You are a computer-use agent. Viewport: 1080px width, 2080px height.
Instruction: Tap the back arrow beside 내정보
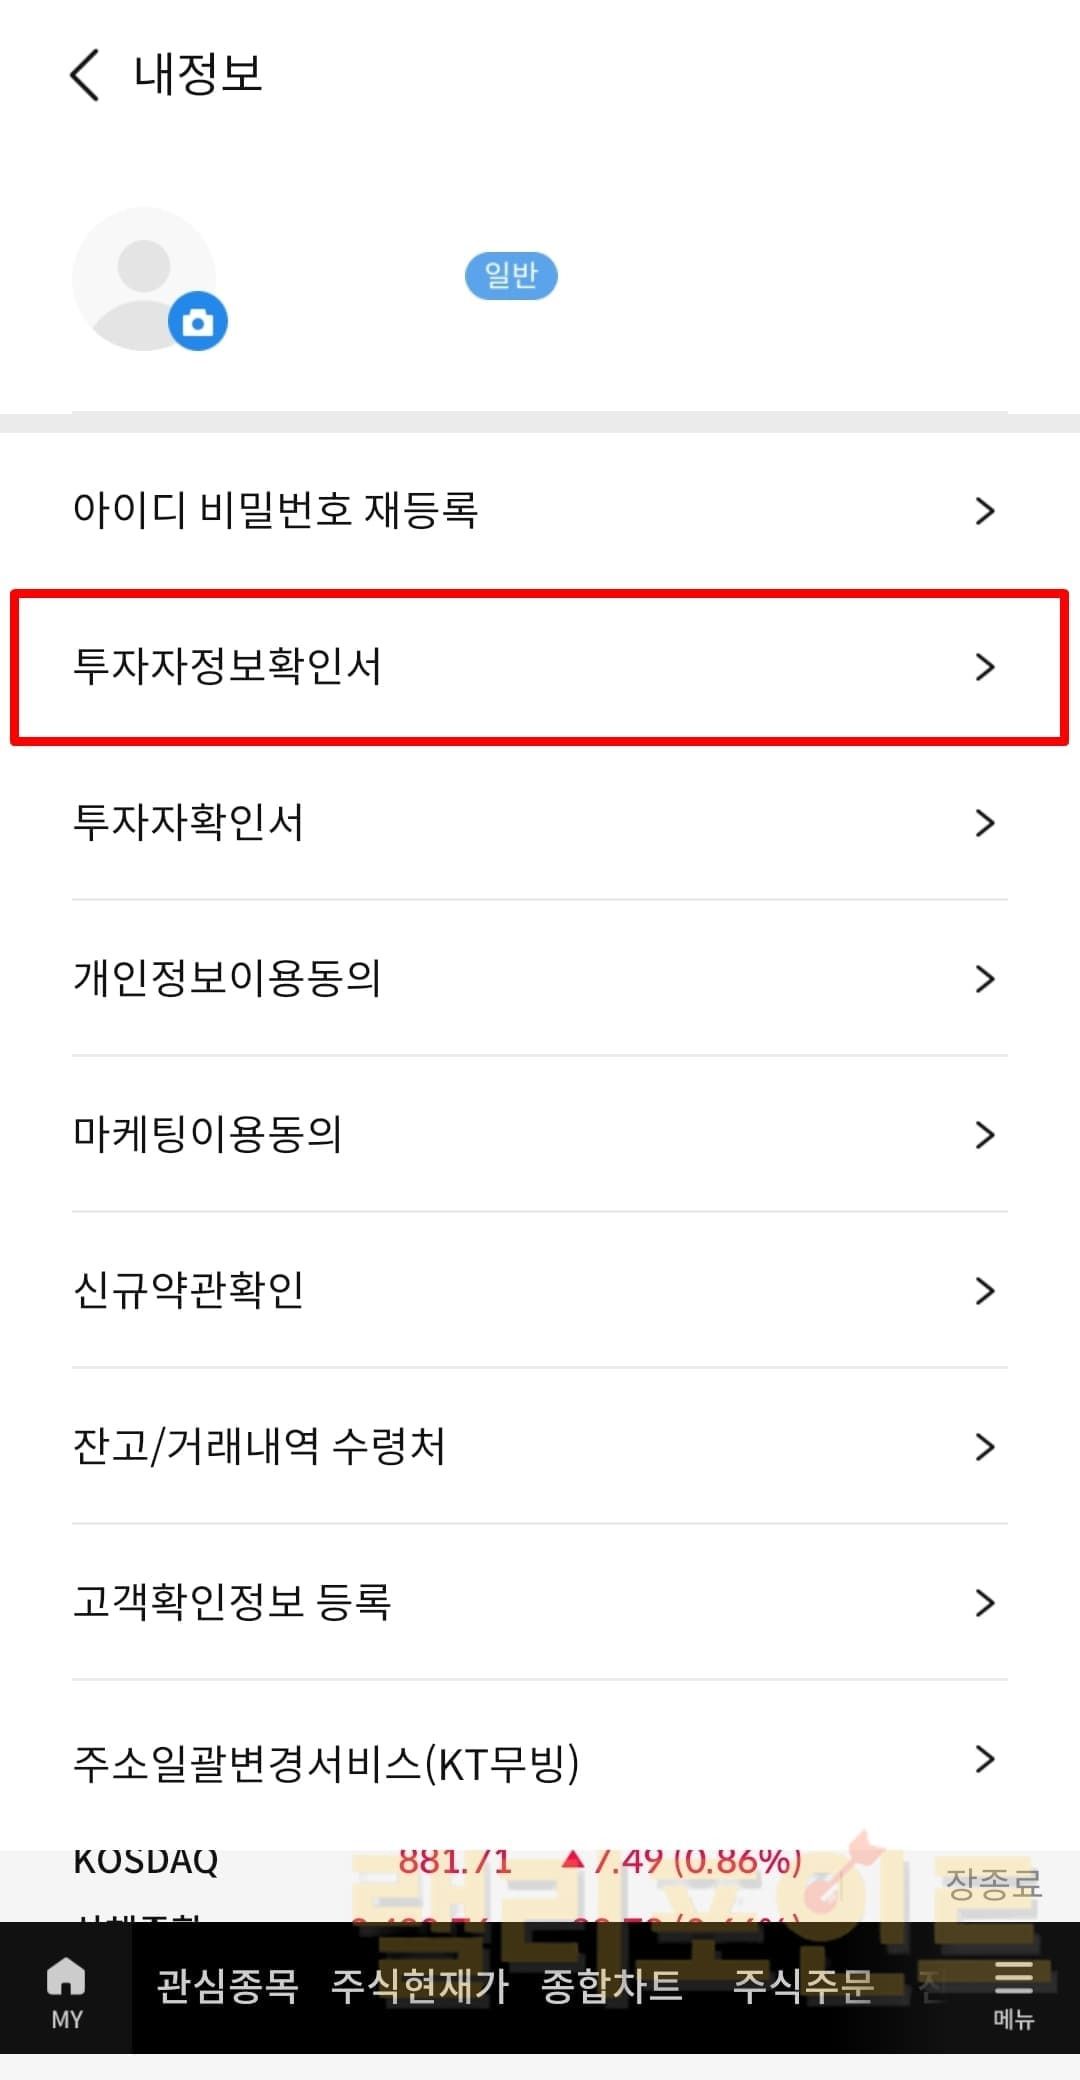tap(85, 76)
